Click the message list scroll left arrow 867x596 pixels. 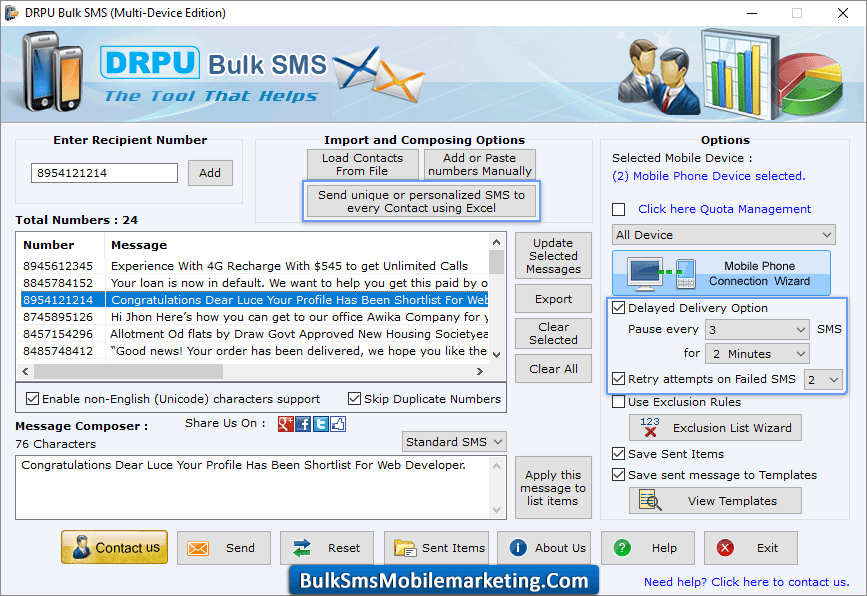coord(25,372)
